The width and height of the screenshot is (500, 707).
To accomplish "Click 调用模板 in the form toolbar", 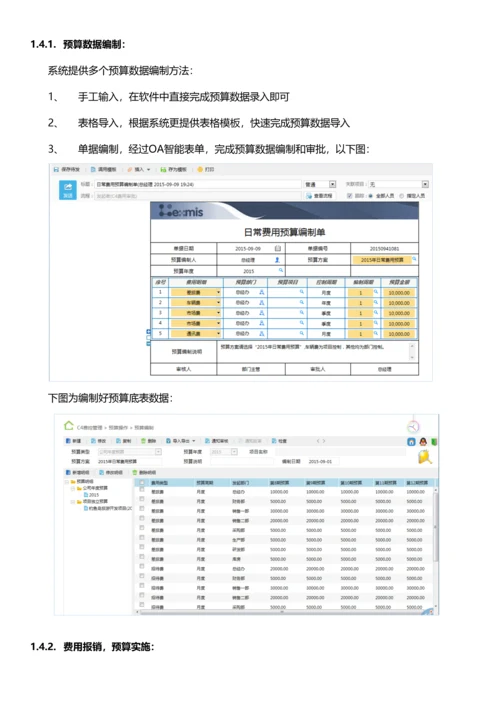I will 103,170.
